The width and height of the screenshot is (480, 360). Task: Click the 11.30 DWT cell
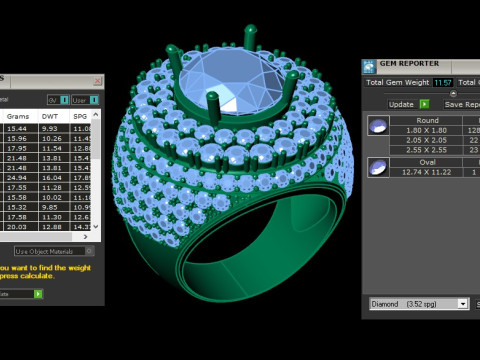[x=54, y=217]
